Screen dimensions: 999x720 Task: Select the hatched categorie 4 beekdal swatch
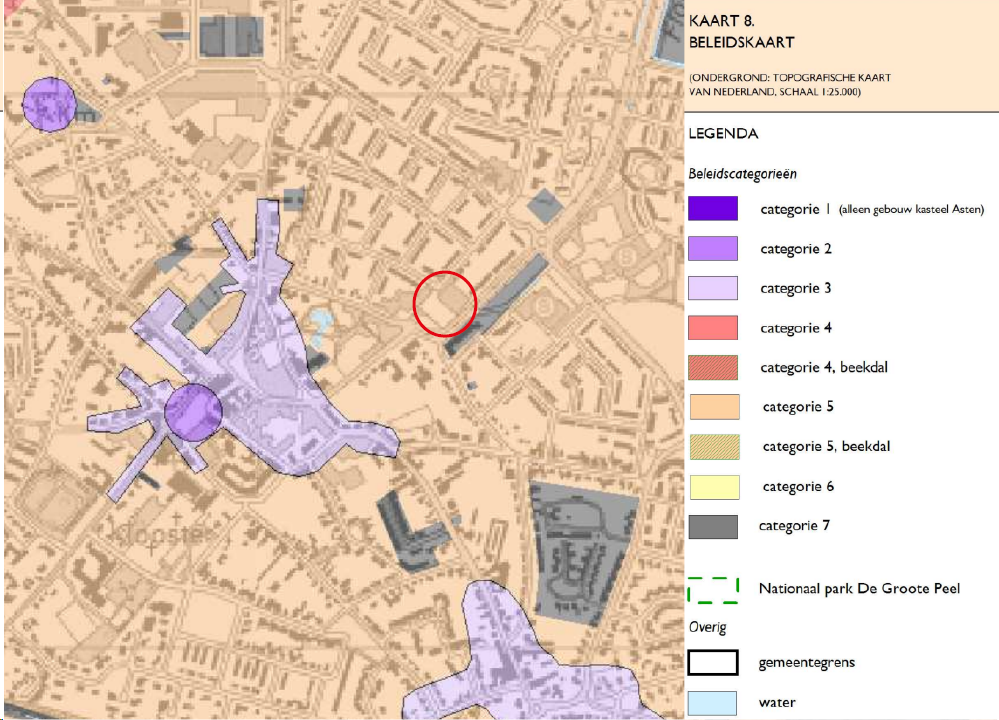712,367
